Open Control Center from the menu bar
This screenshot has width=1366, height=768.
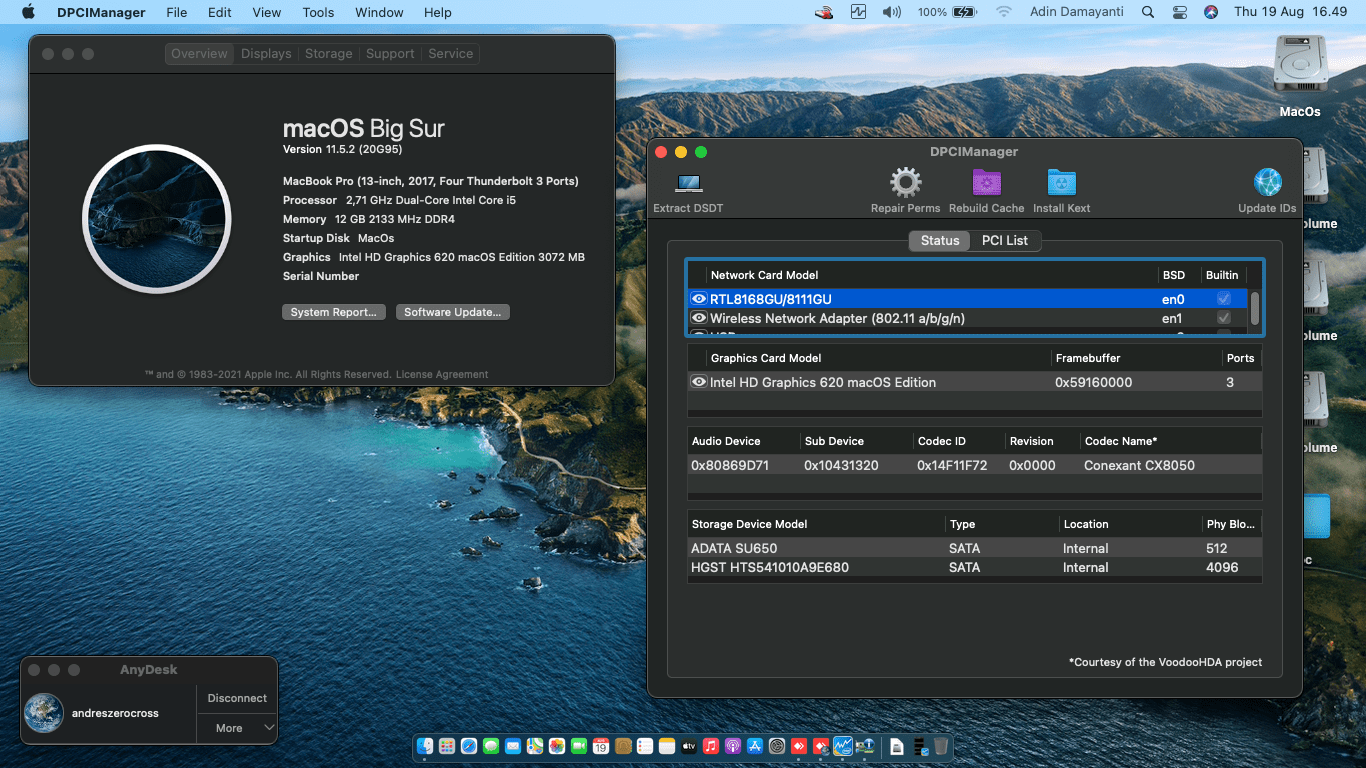coord(1179,12)
